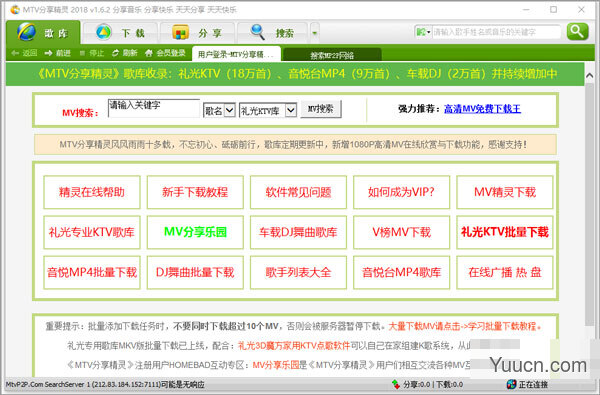Screen dimensions: 600x395
Task: Open 礼光KTV批量下载
Action: (505, 232)
